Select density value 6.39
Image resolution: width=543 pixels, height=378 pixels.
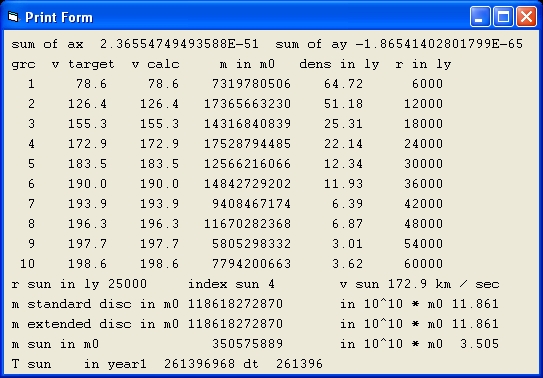tap(347, 204)
